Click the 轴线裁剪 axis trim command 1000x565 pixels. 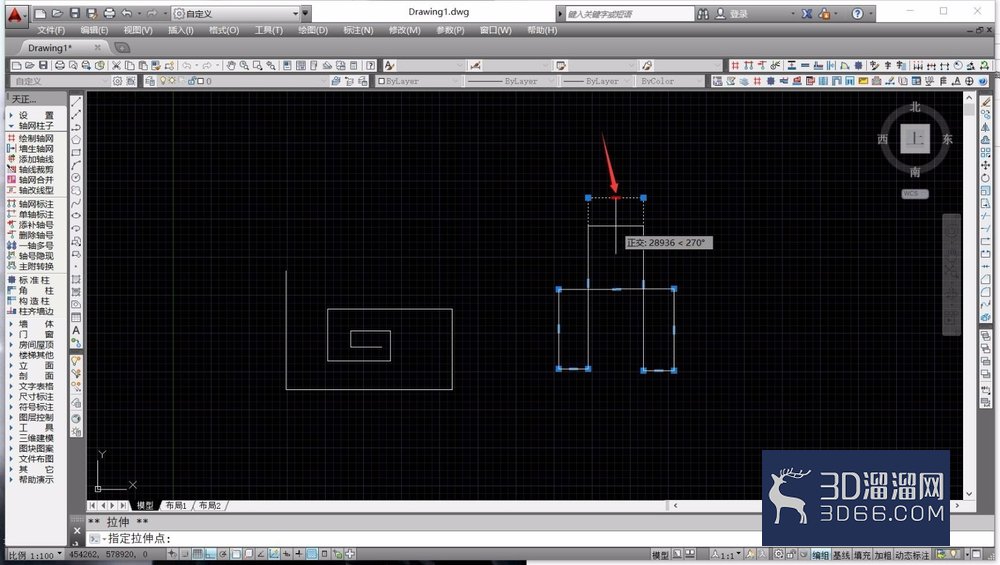pos(30,169)
